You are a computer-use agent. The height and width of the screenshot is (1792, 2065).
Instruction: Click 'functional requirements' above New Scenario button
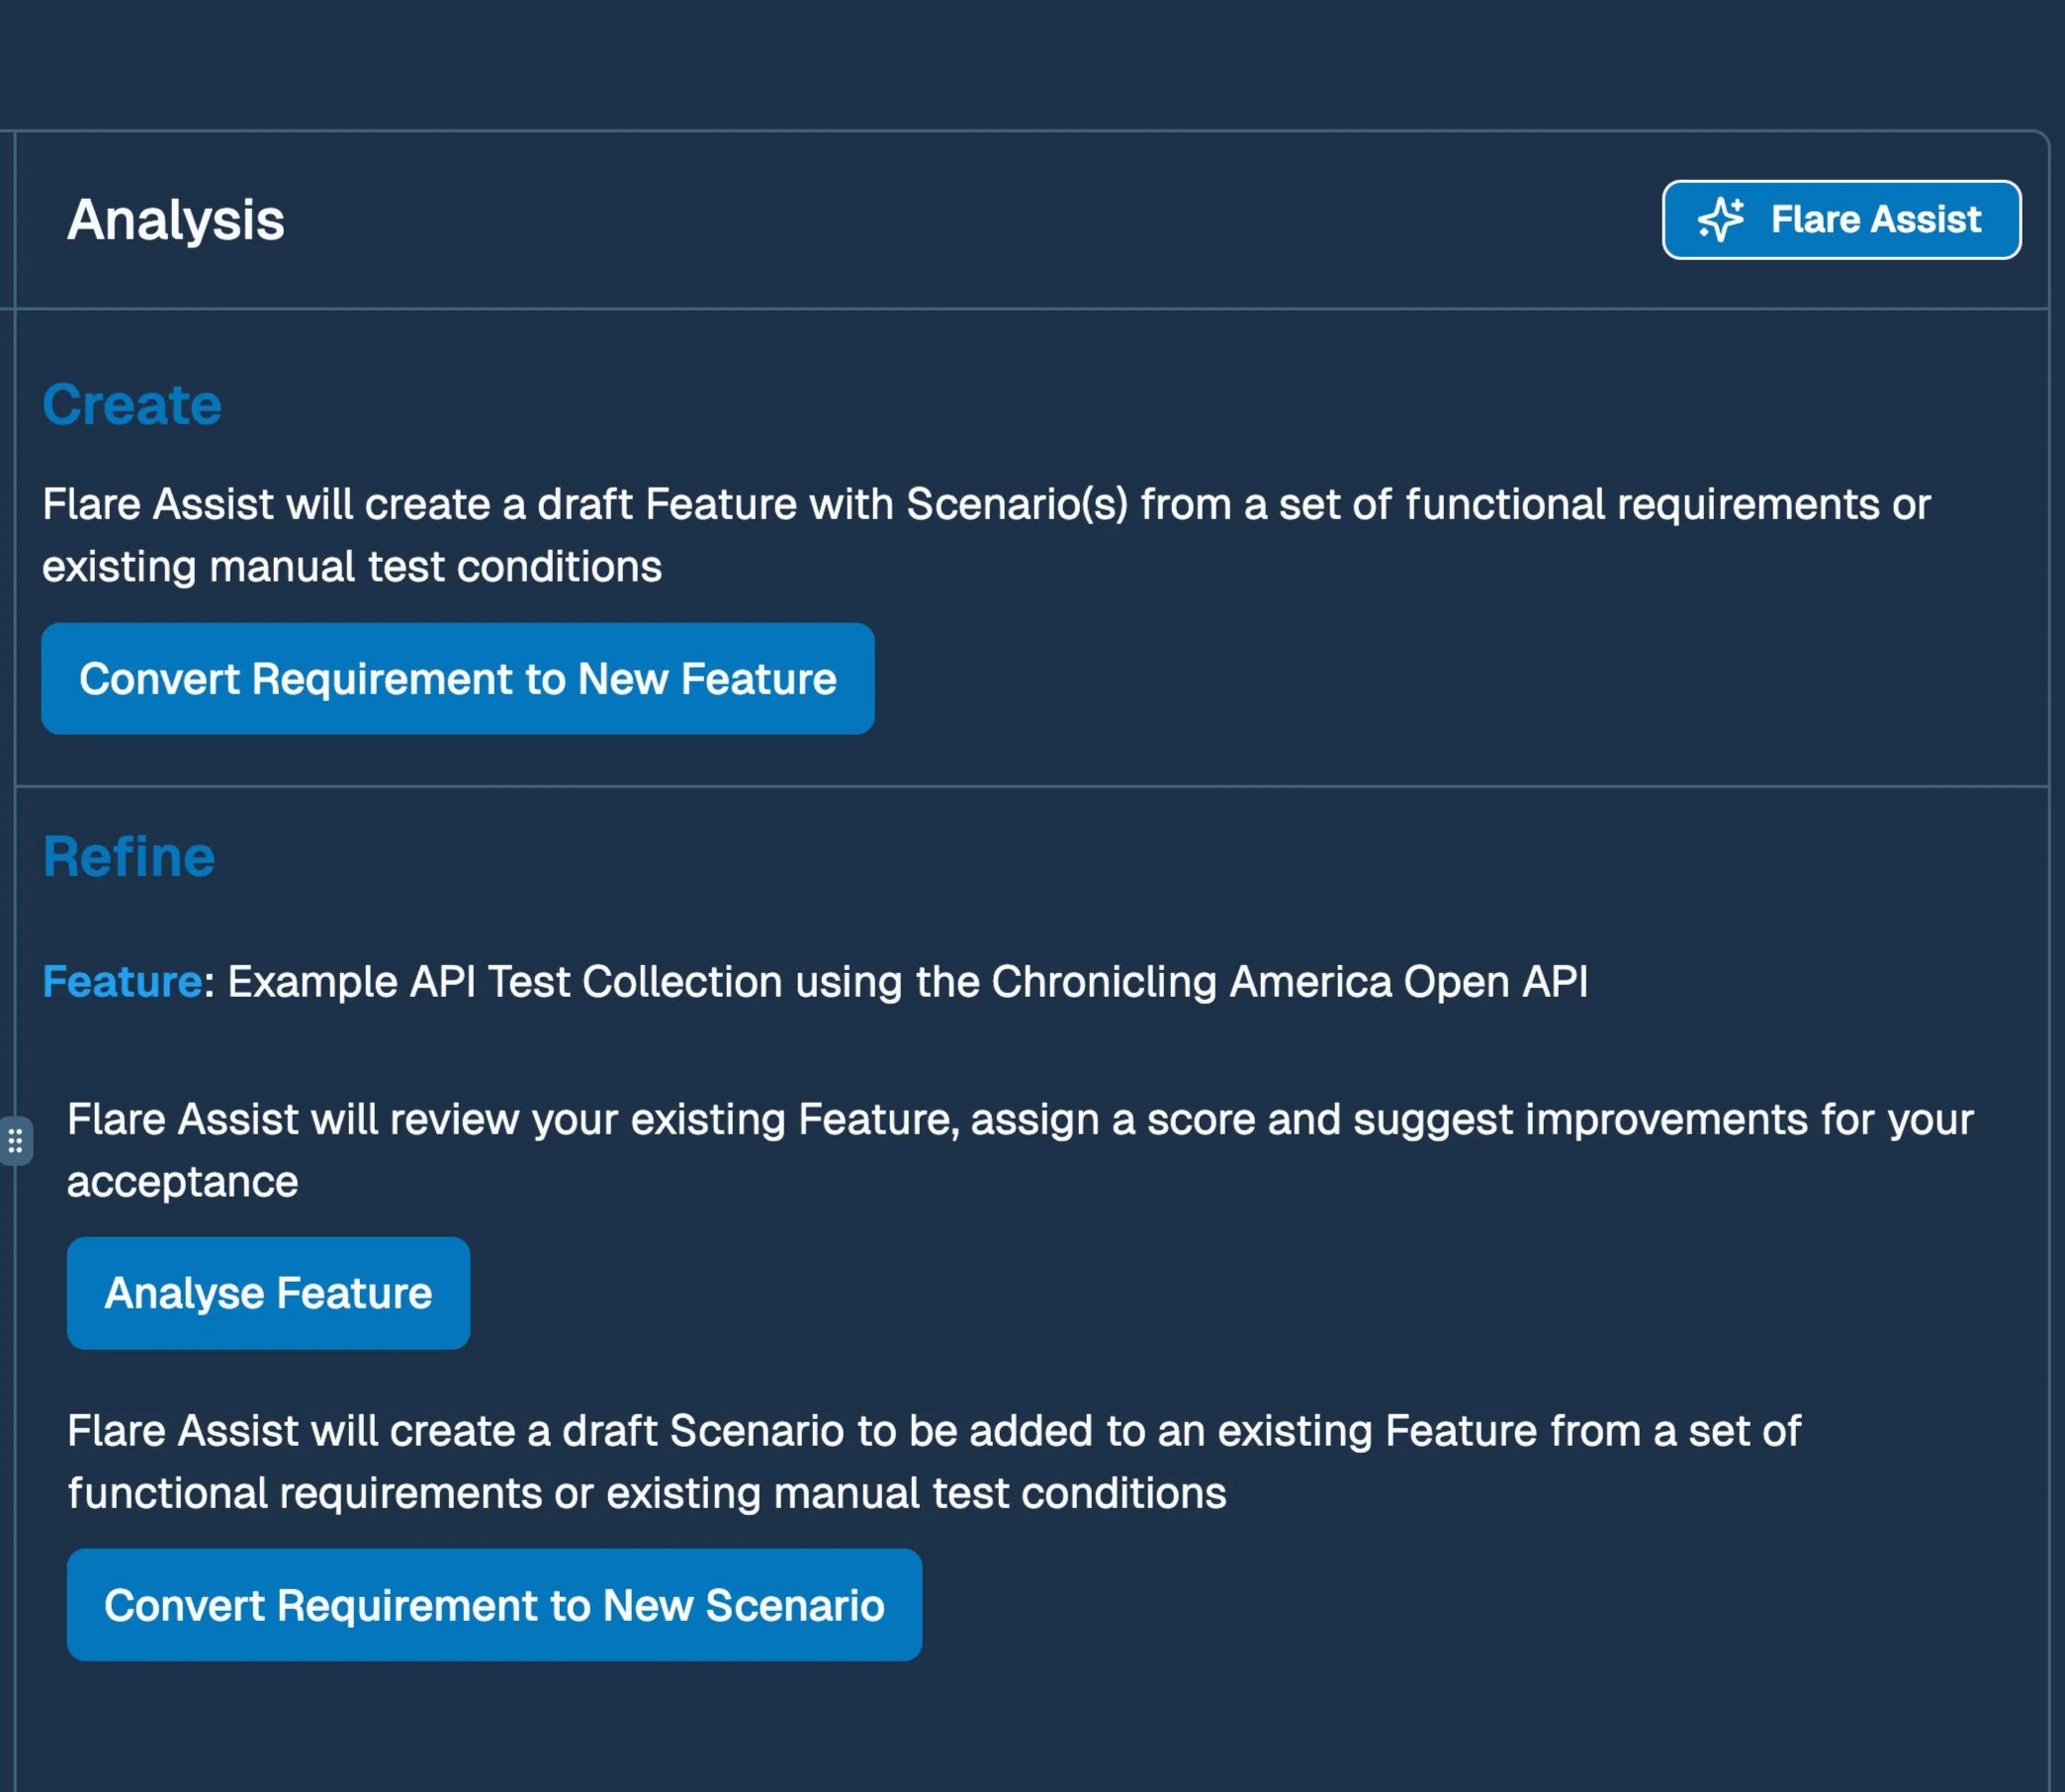[305, 1493]
